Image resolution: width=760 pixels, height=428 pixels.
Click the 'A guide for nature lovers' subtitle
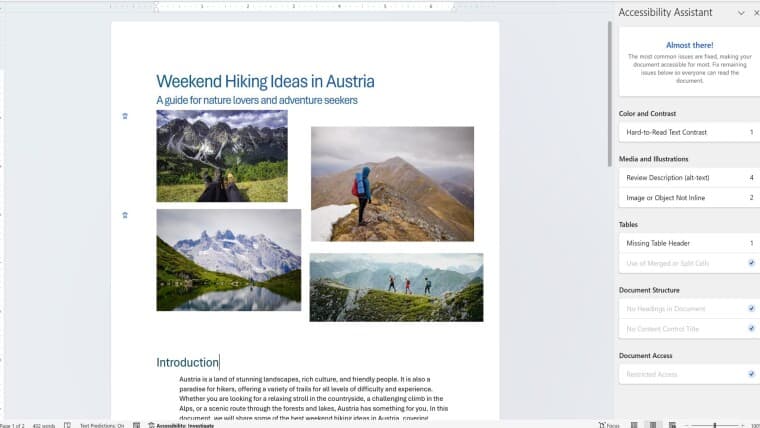tap(257, 100)
